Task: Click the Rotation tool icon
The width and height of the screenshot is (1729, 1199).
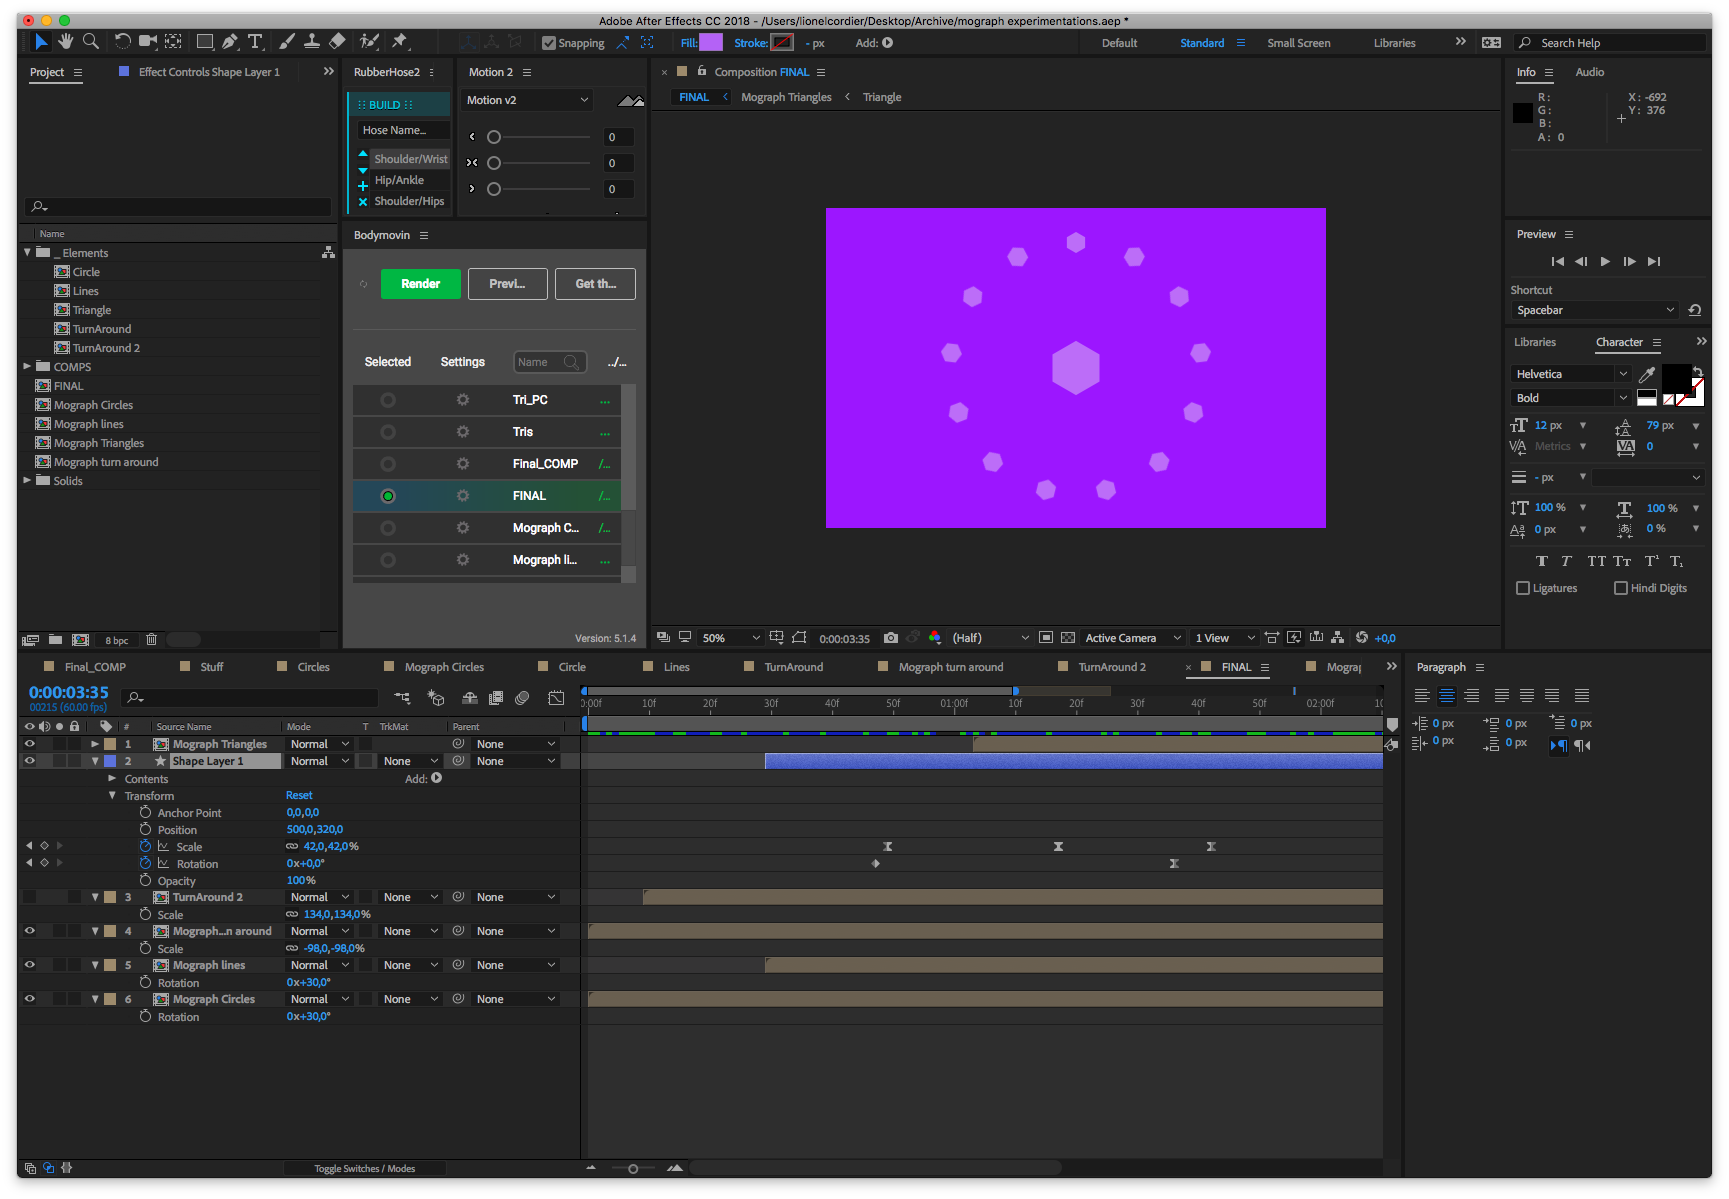Action: (122, 41)
